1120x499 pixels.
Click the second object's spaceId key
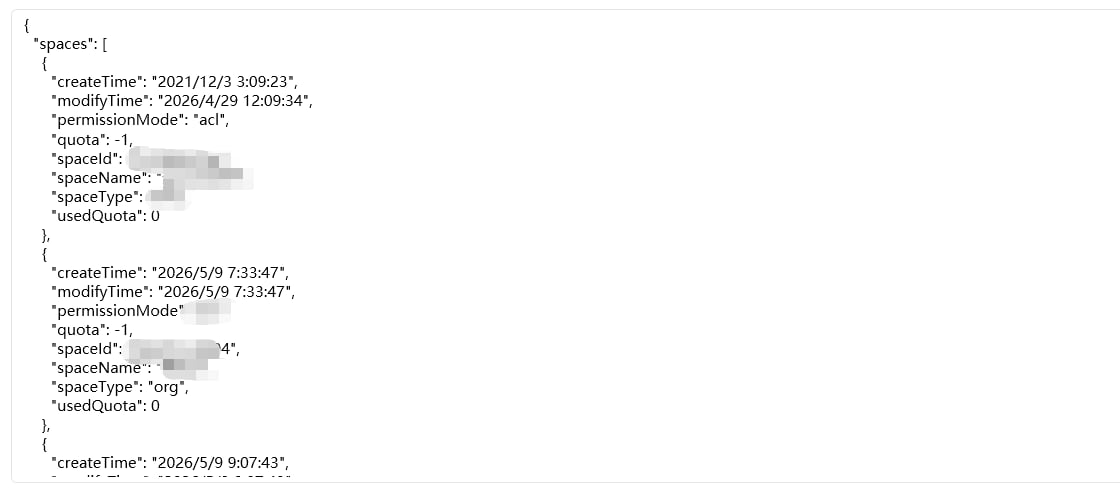tap(86, 349)
